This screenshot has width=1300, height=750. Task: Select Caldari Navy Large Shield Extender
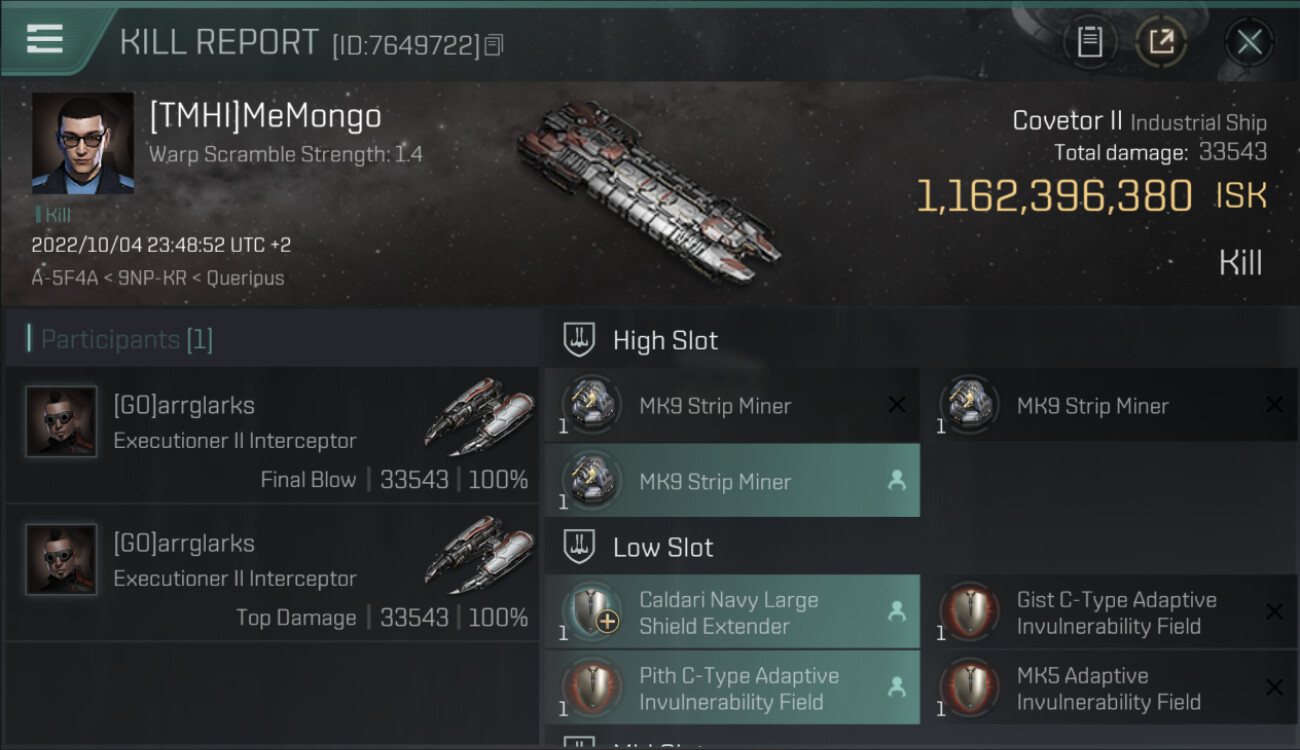pos(731,613)
